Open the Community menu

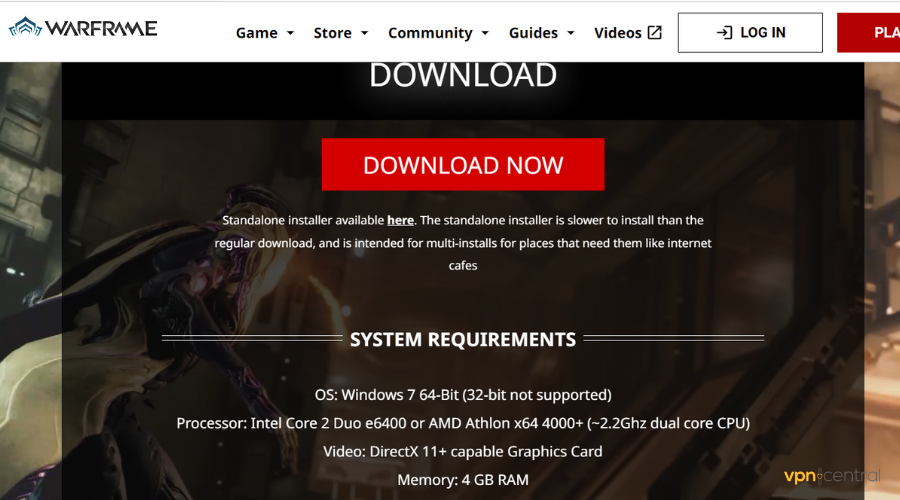(x=430, y=33)
